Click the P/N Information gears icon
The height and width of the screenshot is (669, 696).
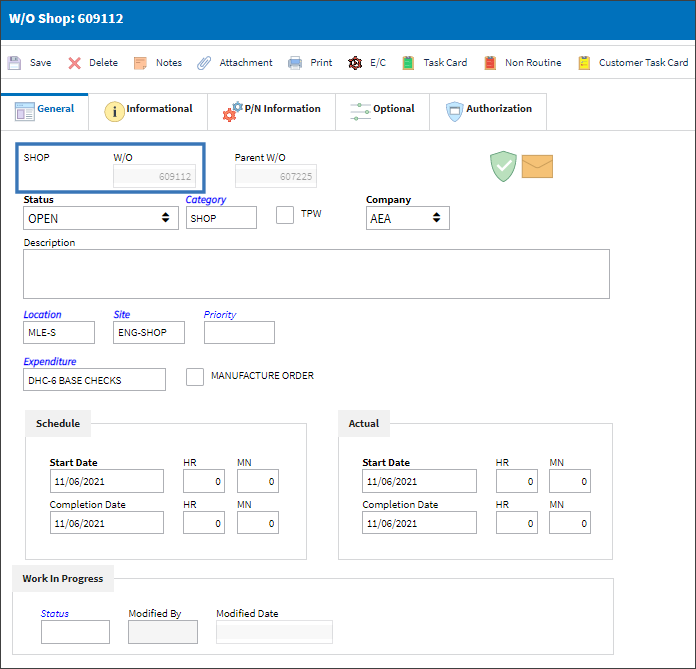(x=233, y=111)
